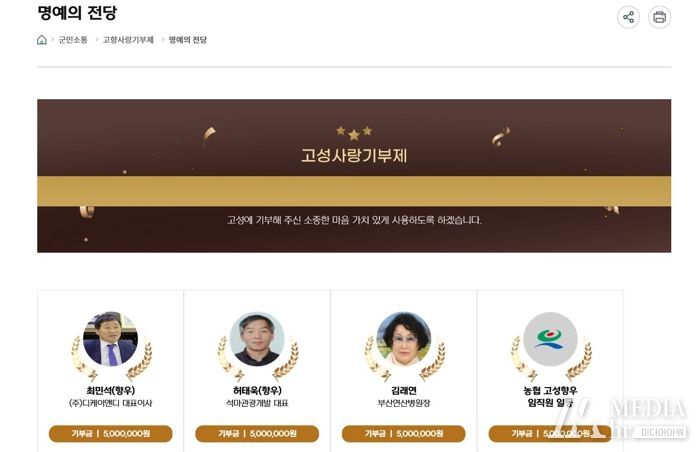Click 김래연 name under photo
The image size is (699, 452).
[404, 390]
